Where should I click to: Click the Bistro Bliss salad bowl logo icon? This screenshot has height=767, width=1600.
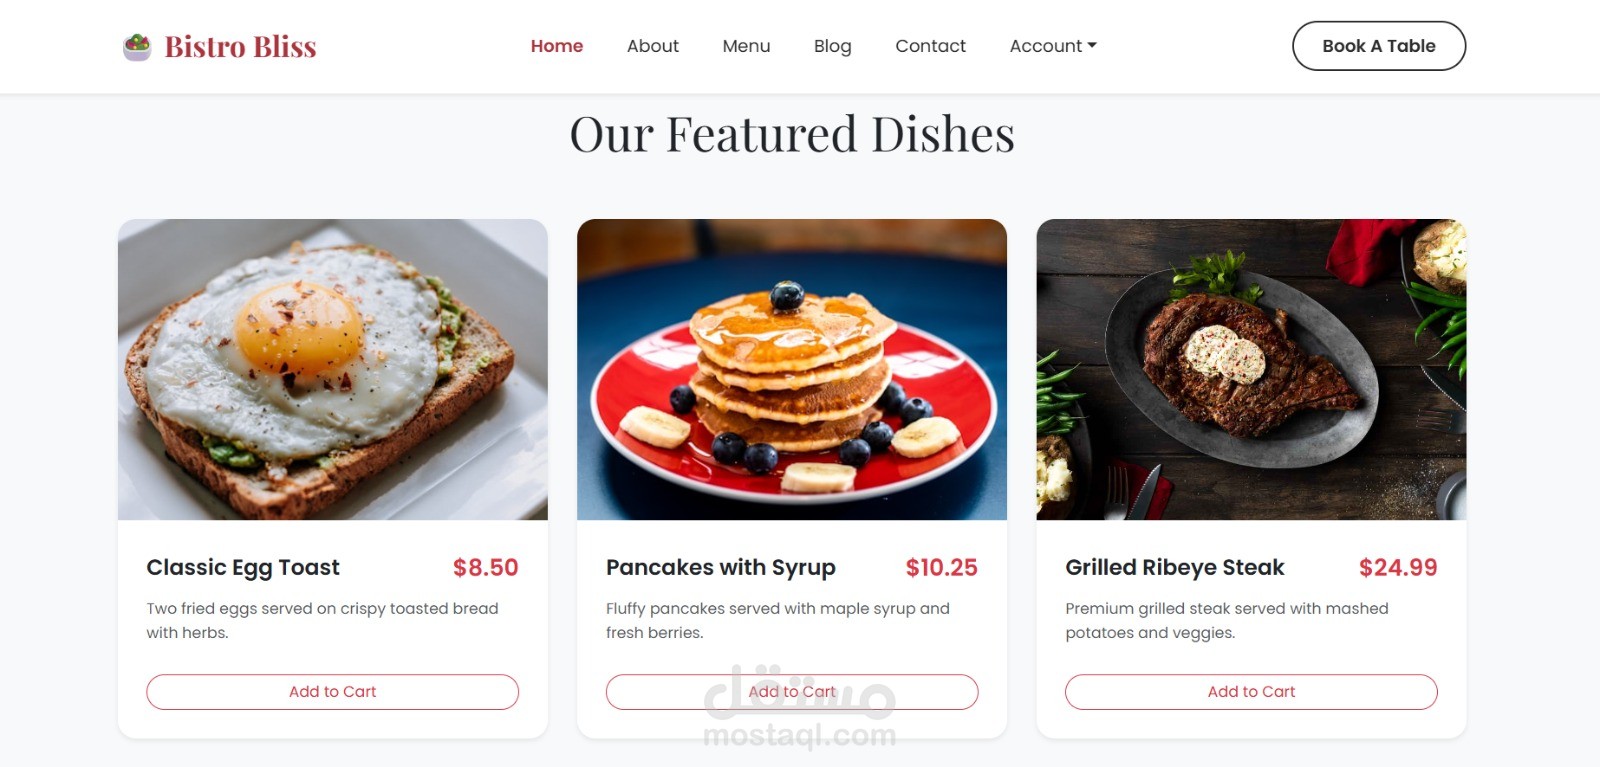(137, 47)
